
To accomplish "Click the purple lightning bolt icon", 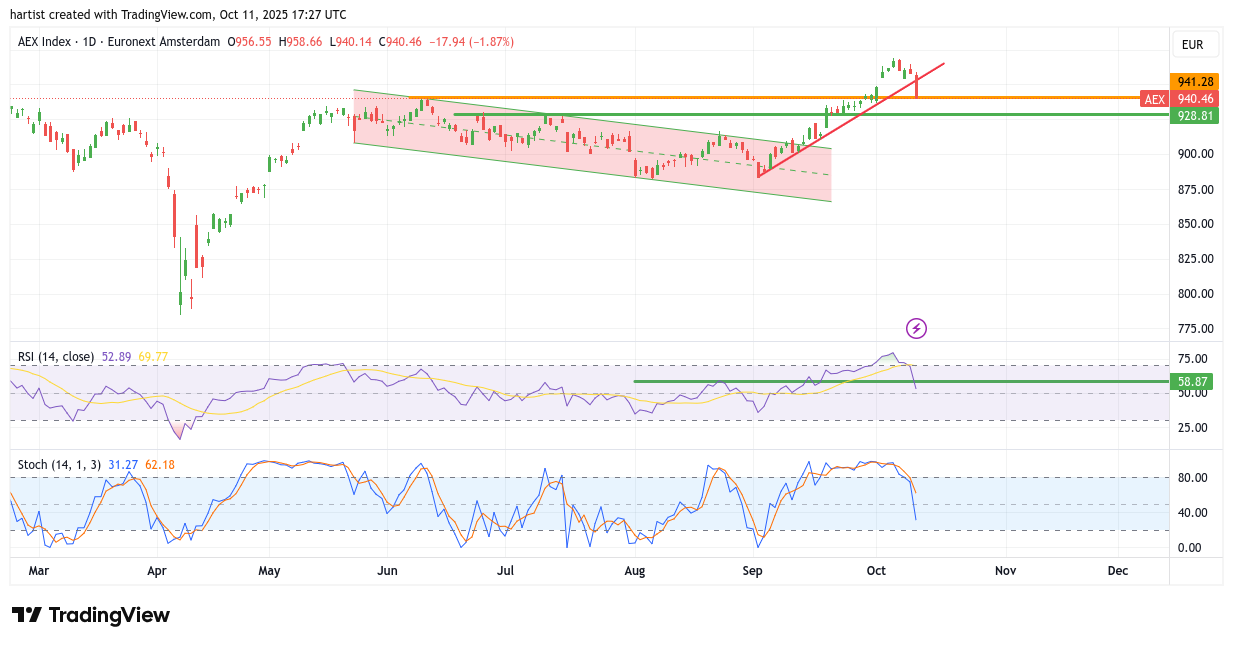I will pyautogui.click(x=916, y=328).
